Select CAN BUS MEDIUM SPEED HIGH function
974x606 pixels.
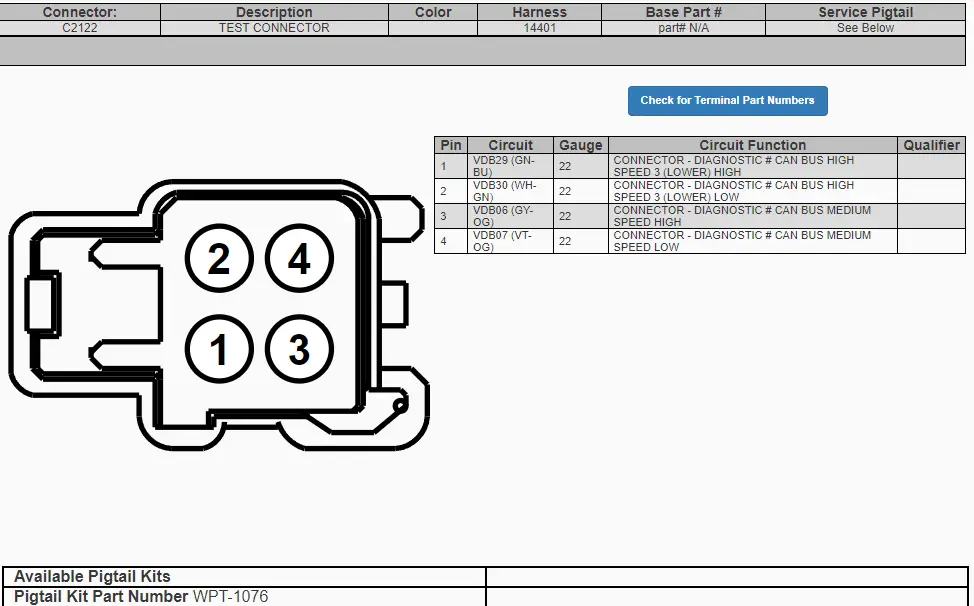tap(753, 216)
